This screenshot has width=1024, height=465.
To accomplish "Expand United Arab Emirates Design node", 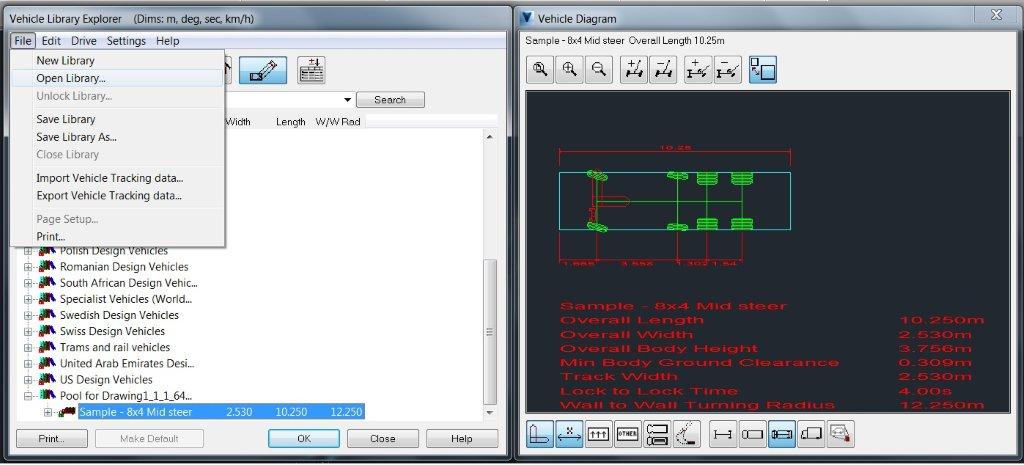I will click(x=28, y=364).
